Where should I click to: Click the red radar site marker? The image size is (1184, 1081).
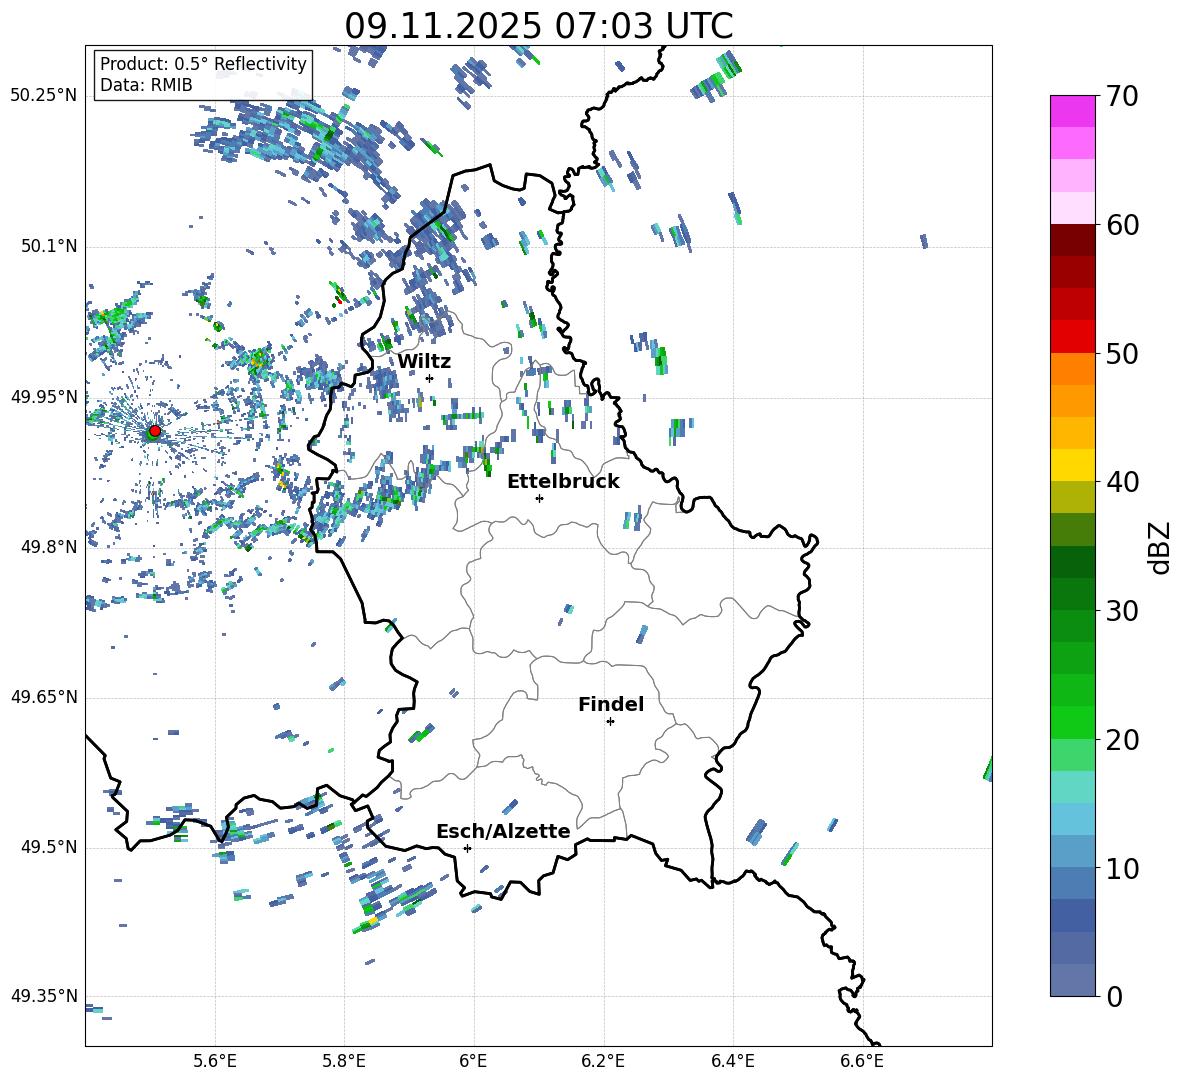[155, 430]
